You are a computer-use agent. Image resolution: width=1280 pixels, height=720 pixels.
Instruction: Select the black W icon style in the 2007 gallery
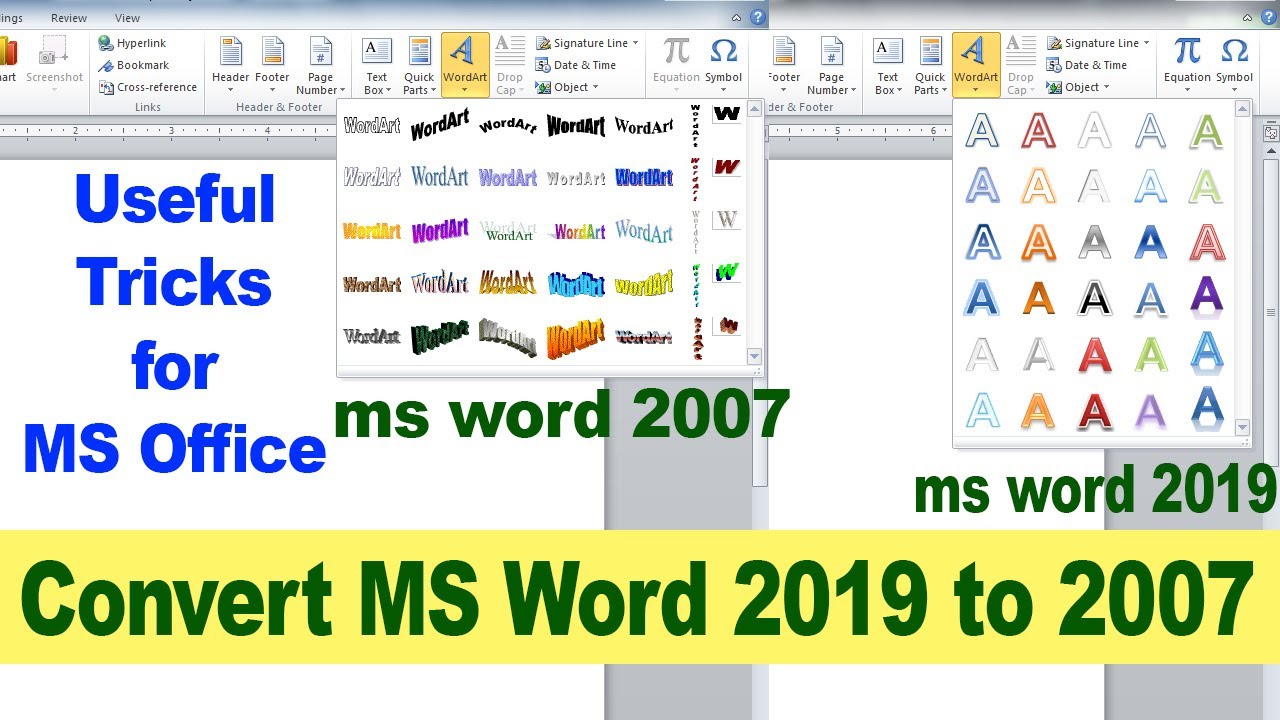(x=726, y=114)
